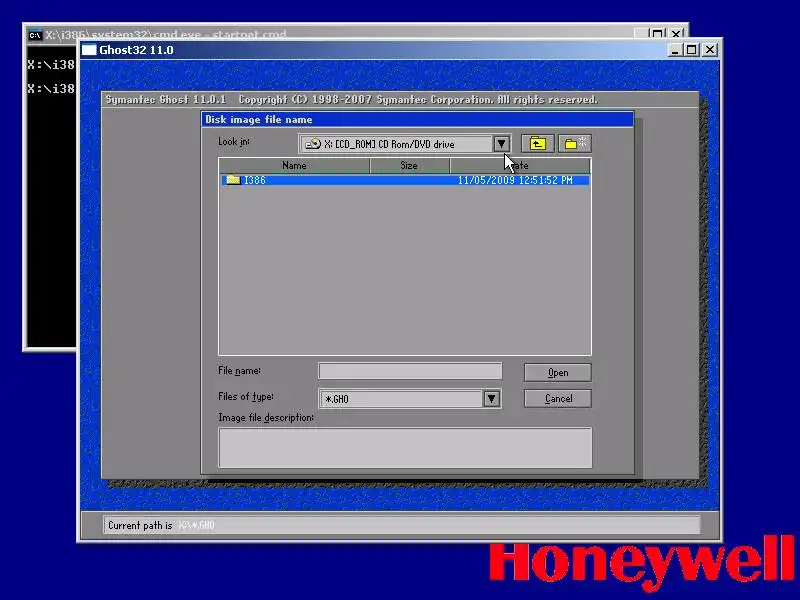Viewport: 800px width, 600px height.
Task: Click the File name input field
Action: (410, 371)
